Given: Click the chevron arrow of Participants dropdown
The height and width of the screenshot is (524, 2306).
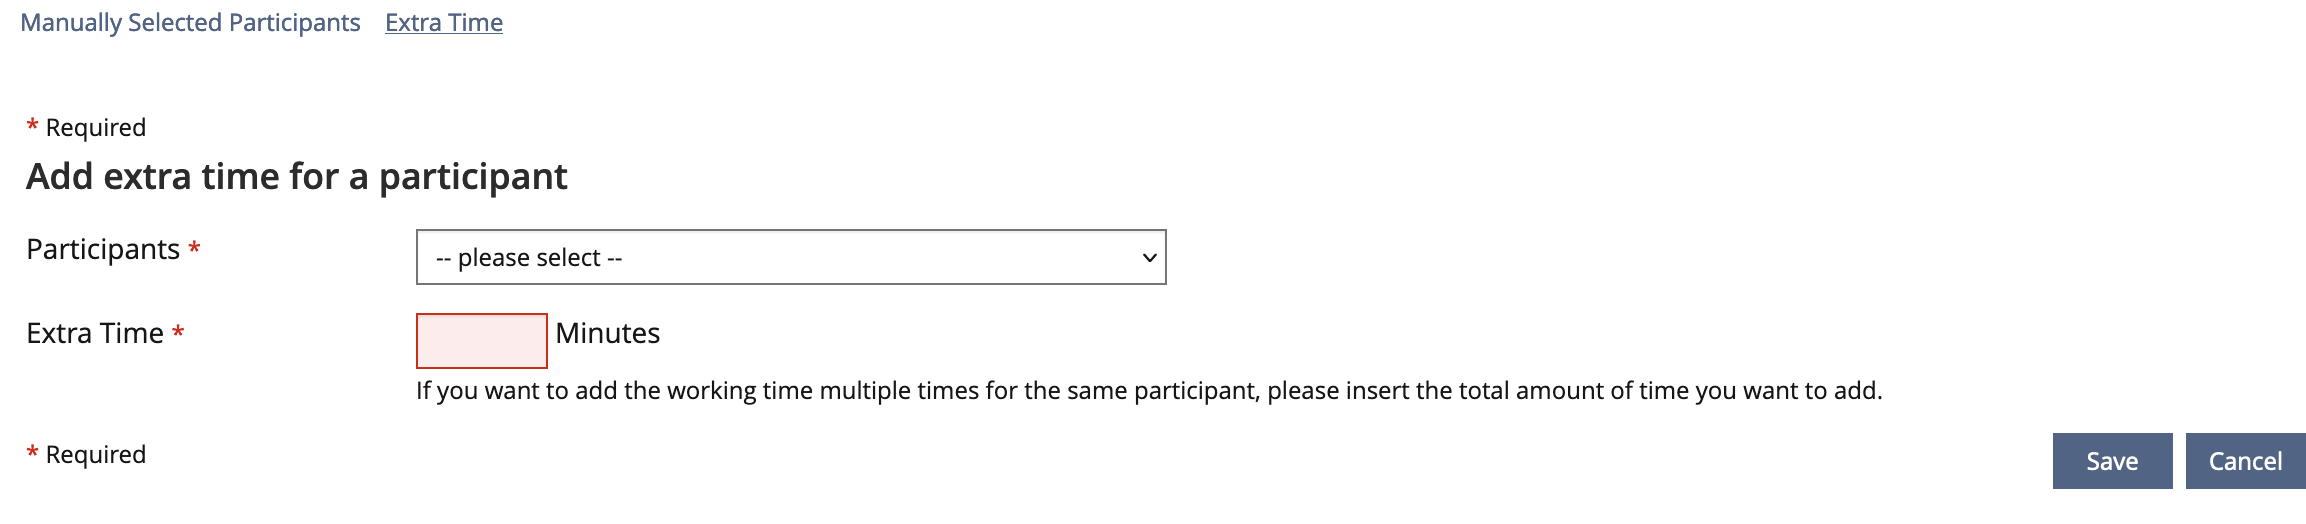Looking at the screenshot, I should tap(1149, 258).
